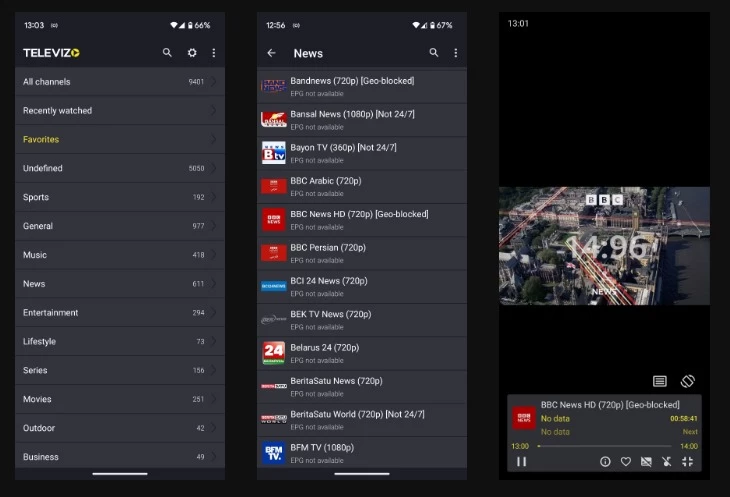Add BBC News HD to favorites with the heart icon
This screenshot has width=730, height=497.
tap(626, 461)
